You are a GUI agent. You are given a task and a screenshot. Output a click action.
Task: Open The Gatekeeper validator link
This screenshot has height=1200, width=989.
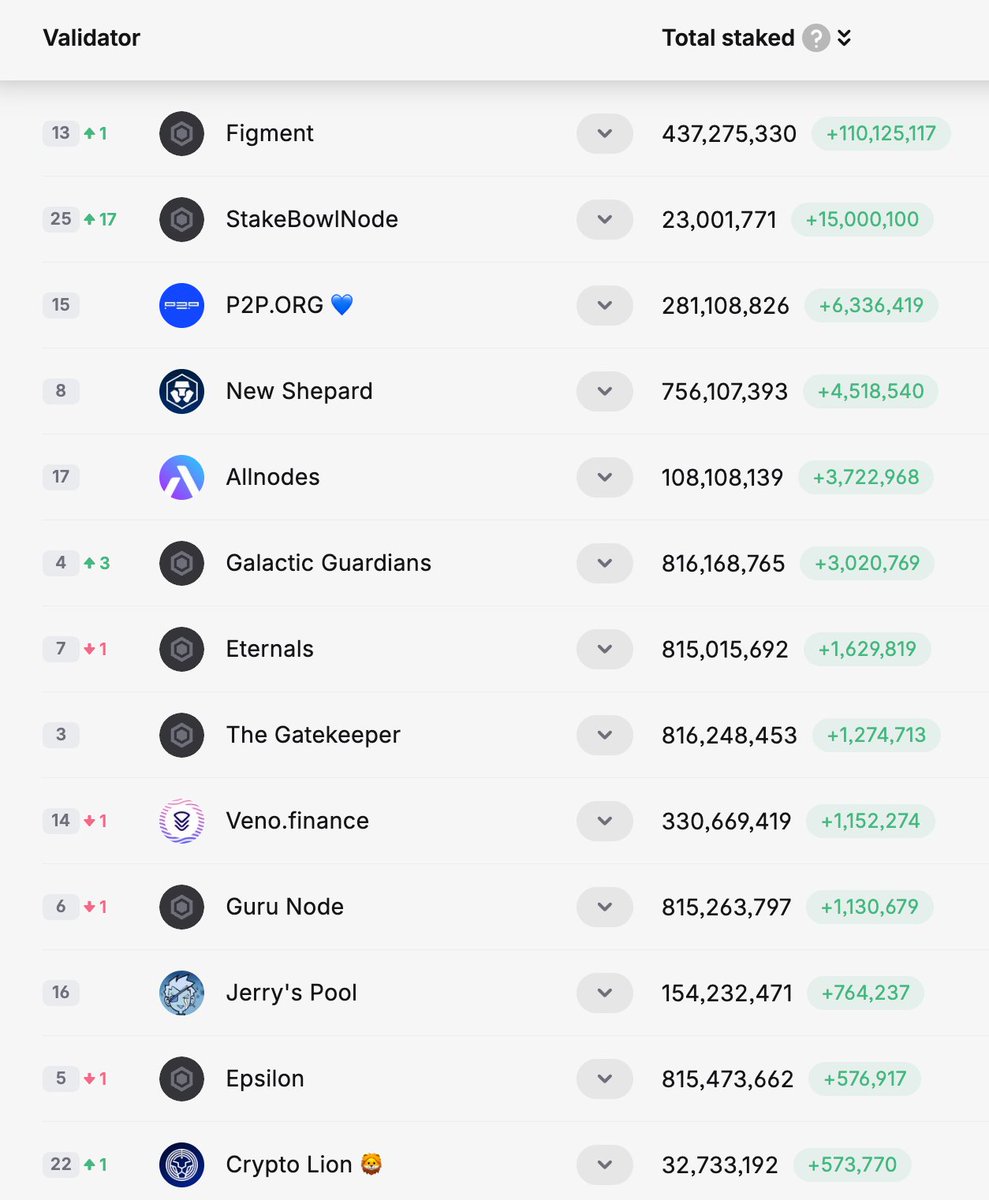(x=313, y=735)
